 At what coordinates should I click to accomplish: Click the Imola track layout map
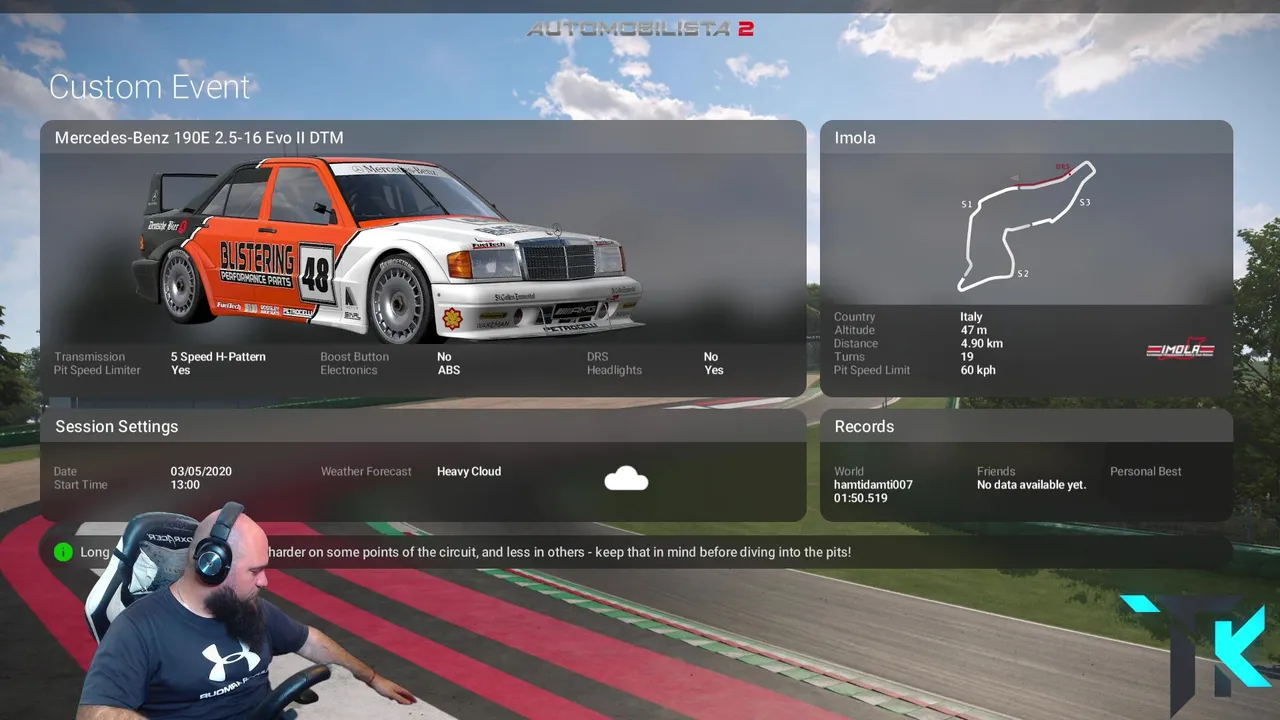tap(1025, 226)
